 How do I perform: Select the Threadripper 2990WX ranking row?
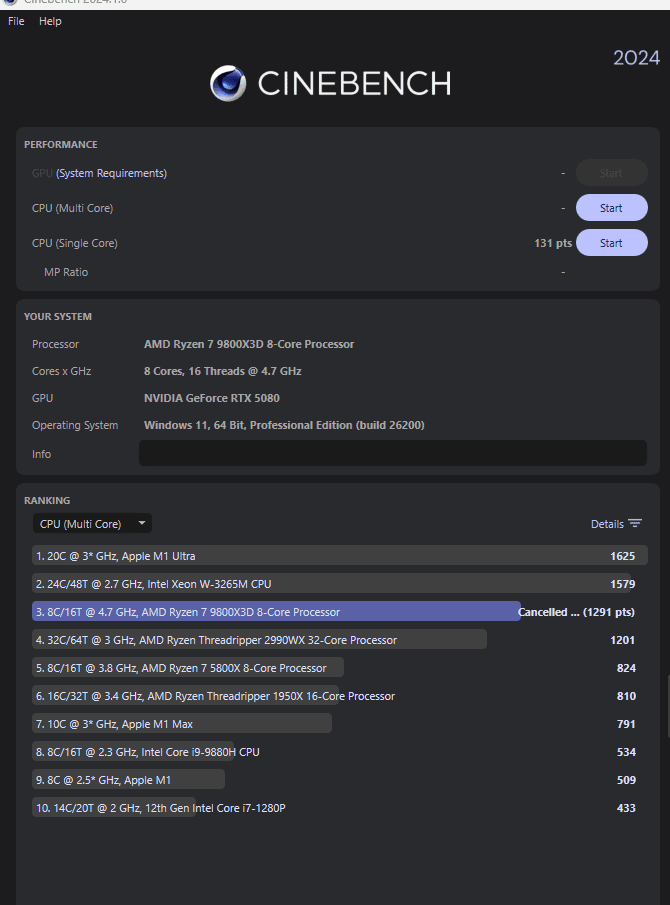tap(339, 640)
